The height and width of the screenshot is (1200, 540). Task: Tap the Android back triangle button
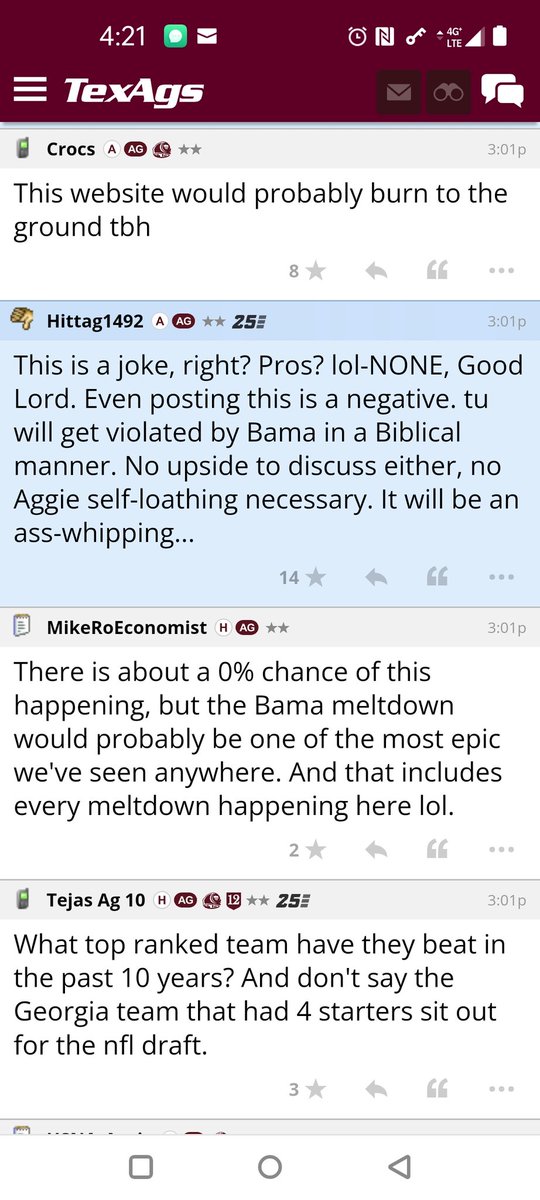399,1166
